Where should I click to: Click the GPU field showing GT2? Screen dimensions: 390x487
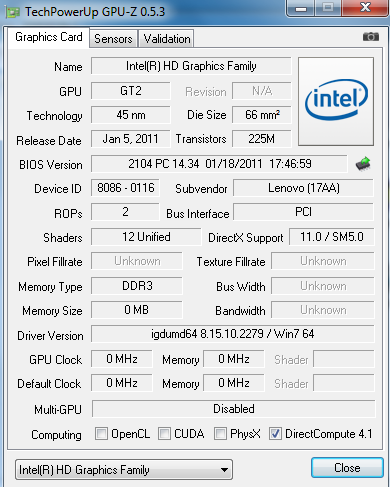point(131,91)
